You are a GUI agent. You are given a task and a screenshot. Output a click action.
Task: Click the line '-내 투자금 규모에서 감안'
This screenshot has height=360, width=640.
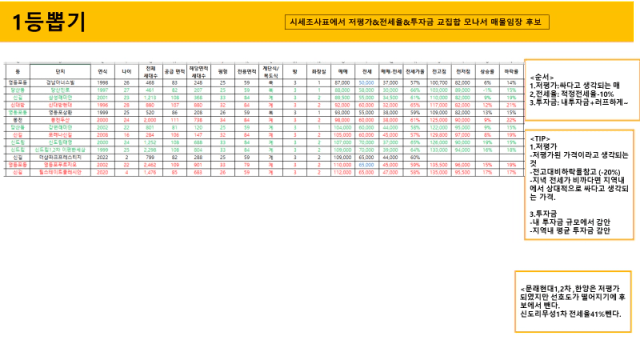coord(570,222)
